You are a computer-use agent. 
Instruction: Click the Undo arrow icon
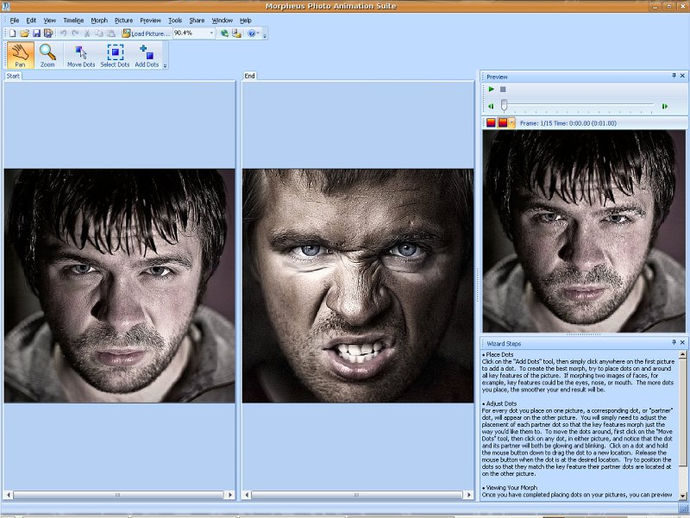pos(63,33)
